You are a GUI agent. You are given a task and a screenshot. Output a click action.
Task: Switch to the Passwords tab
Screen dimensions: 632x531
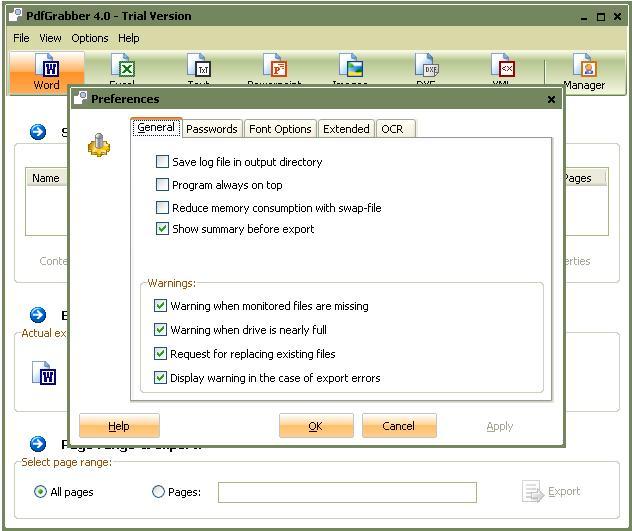click(212, 129)
